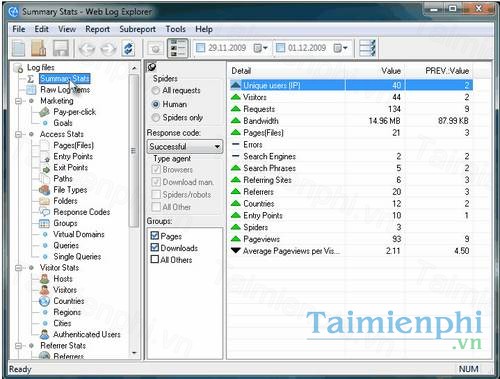This screenshot has height=379, width=500.
Task: Select the Average Pageviews per Vis... row
Action: pyautogui.click(x=351, y=251)
